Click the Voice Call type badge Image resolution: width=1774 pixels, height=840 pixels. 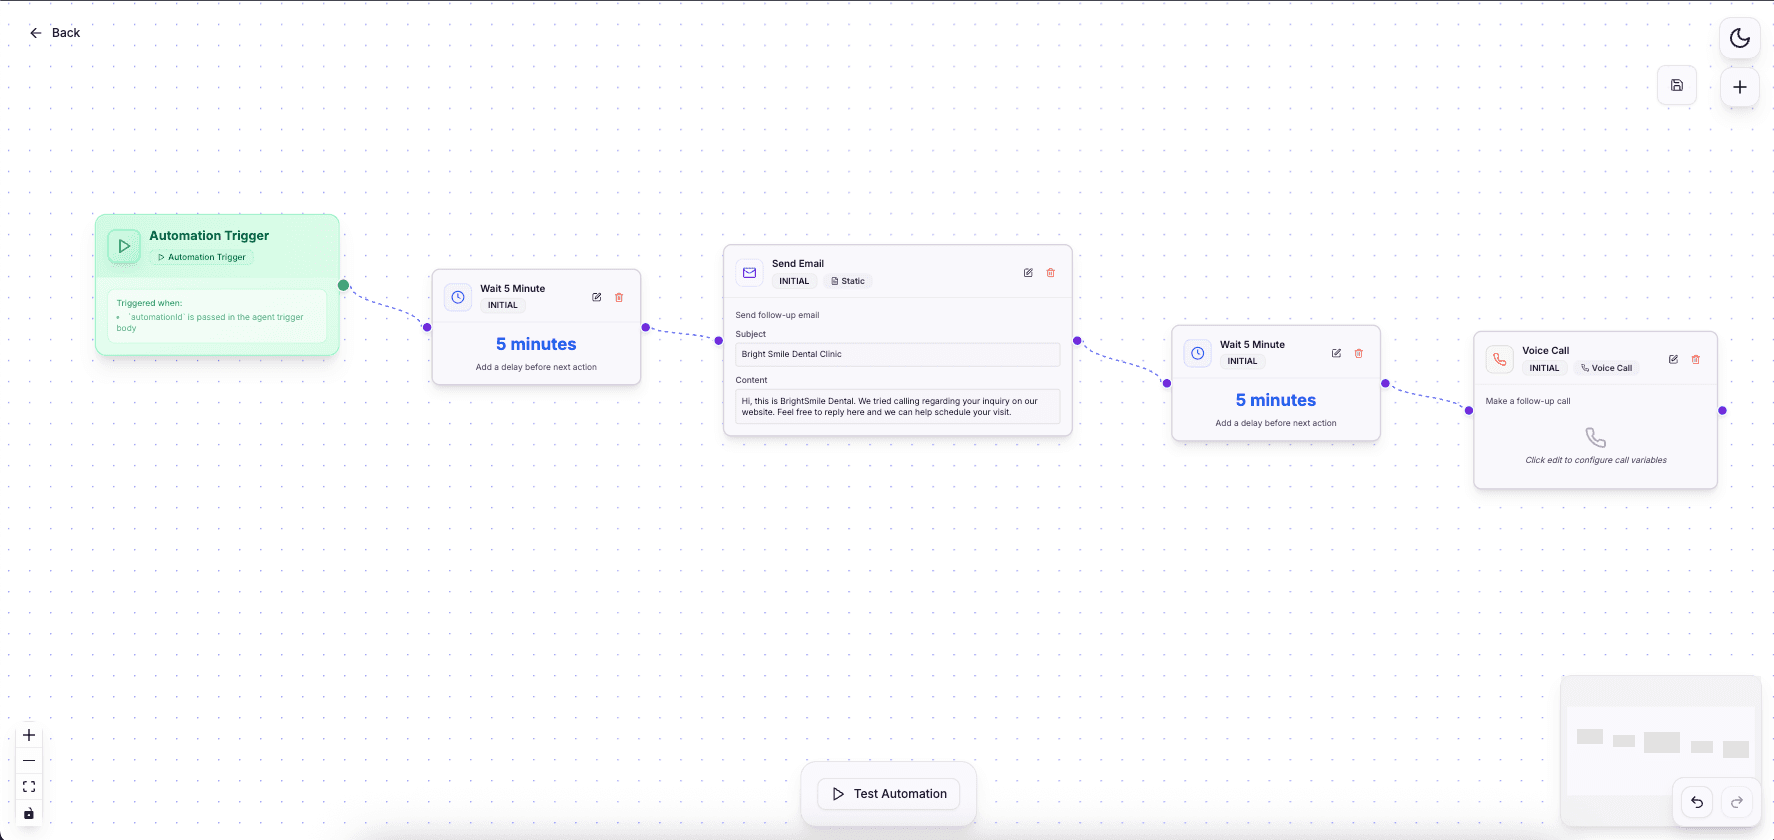pyautogui.click(x=1606, y=368)
